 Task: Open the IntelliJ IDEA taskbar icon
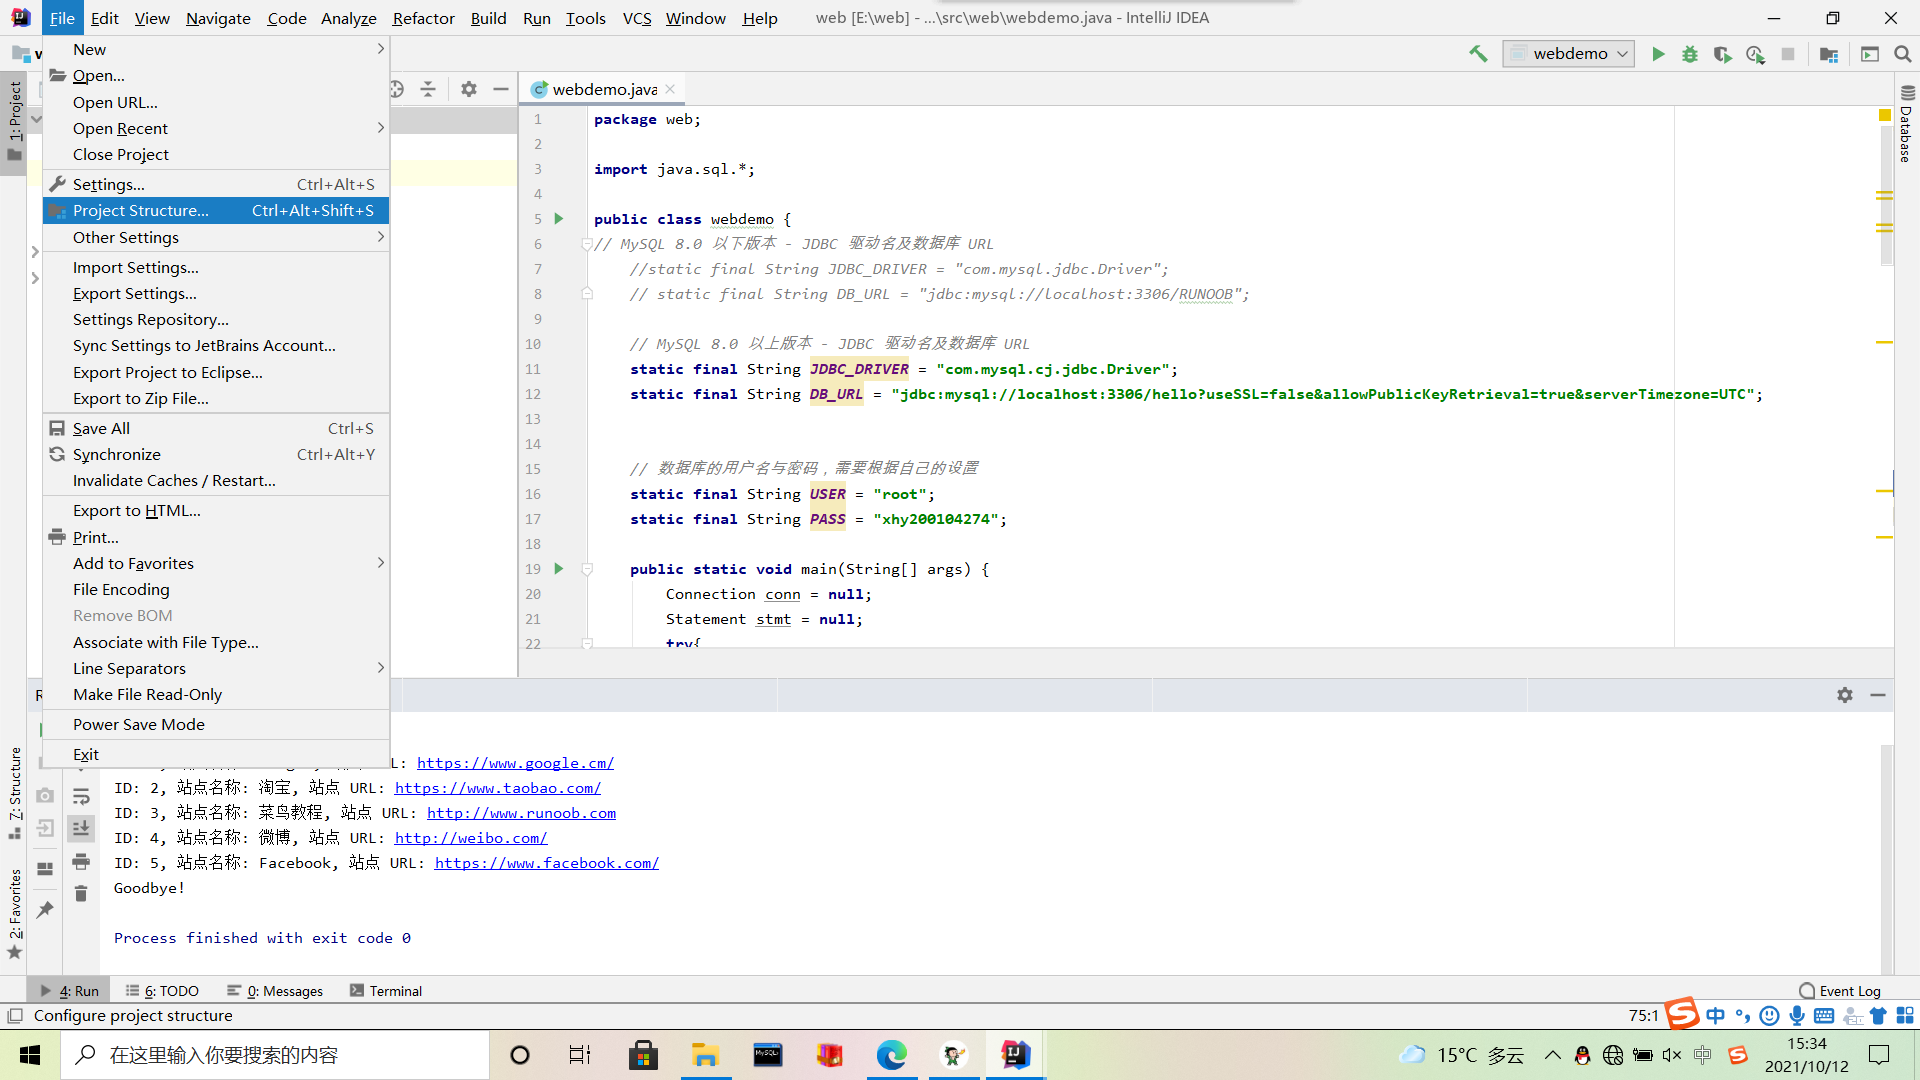(1015, 1055)
